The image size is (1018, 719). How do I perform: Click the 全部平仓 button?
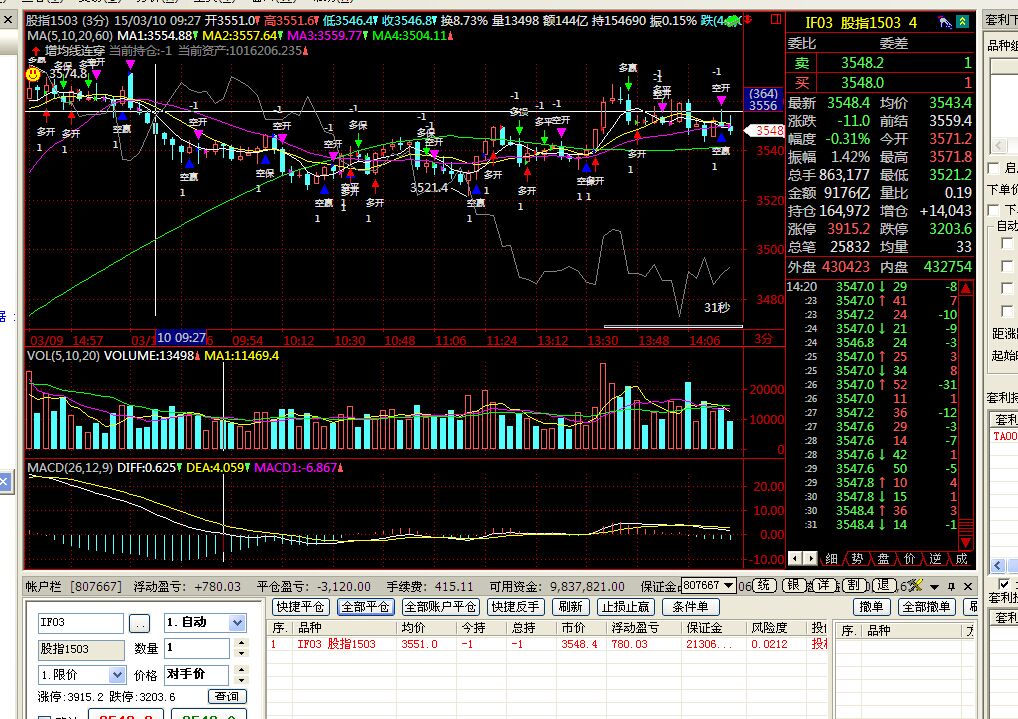364,607
